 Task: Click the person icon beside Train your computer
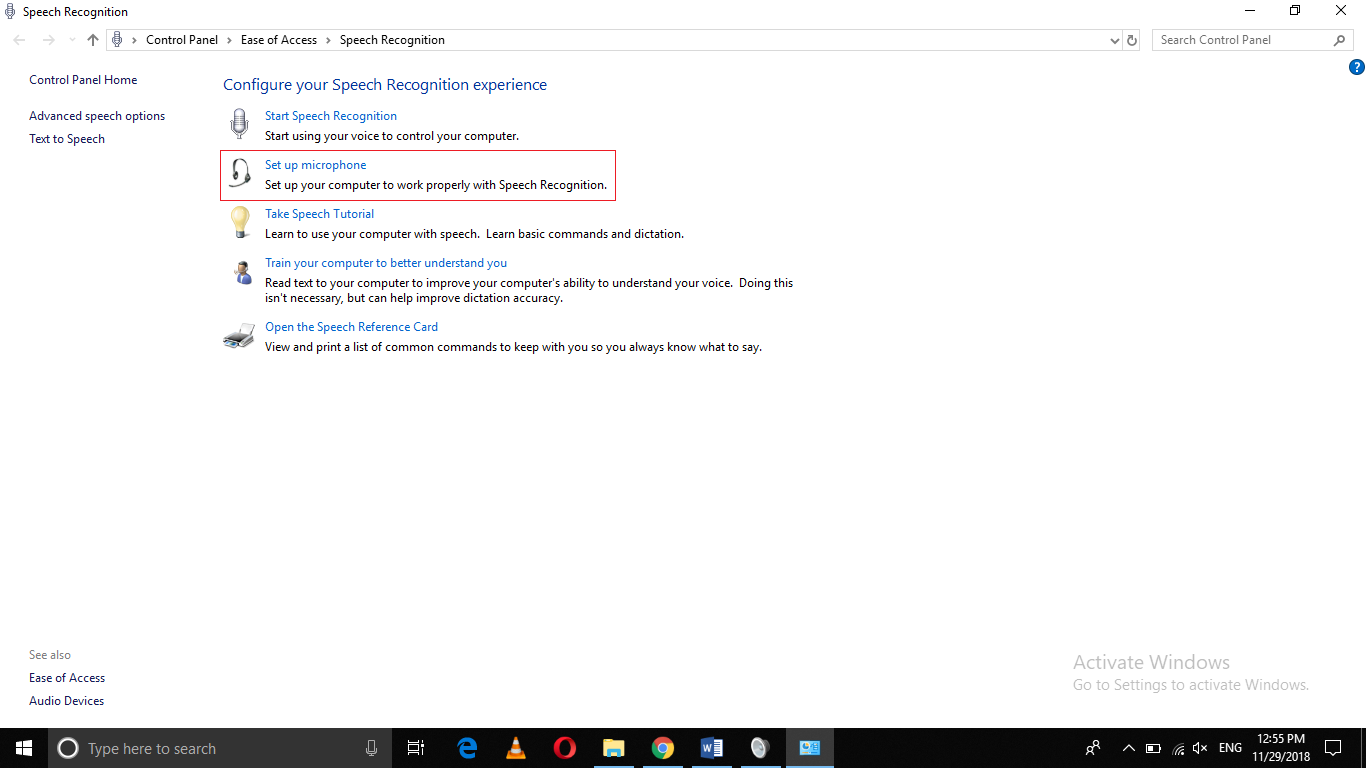[239, 271]
